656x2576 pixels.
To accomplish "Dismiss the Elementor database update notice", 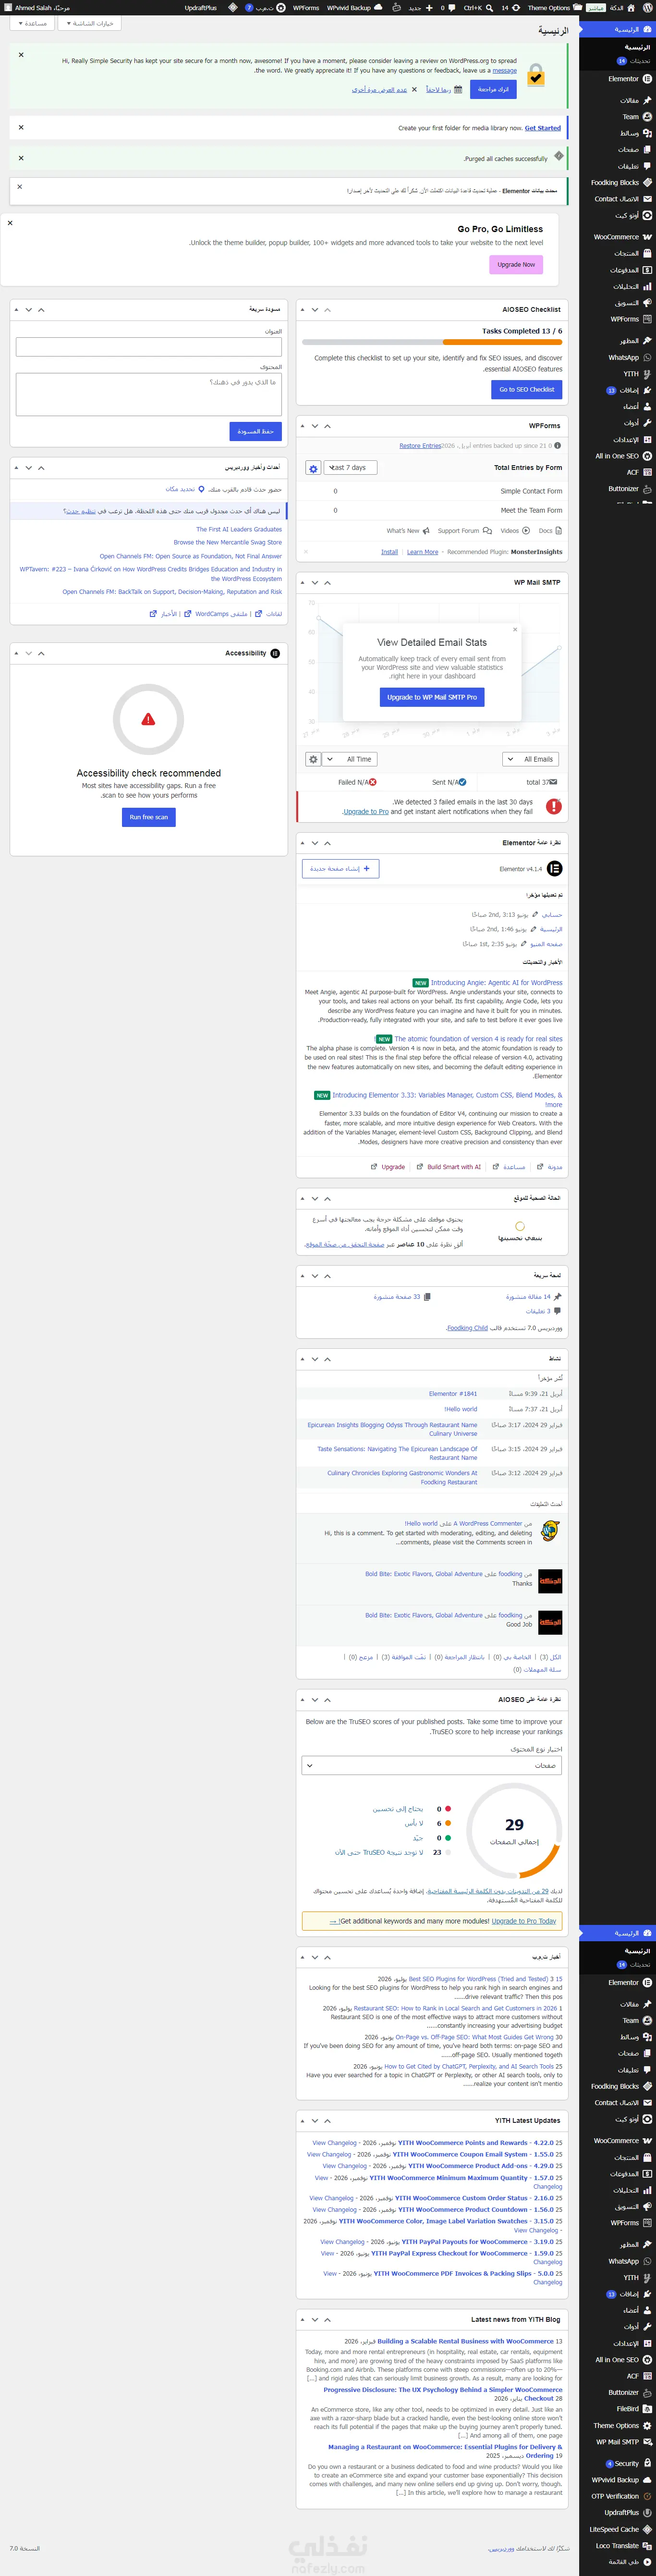I will 20,186.
